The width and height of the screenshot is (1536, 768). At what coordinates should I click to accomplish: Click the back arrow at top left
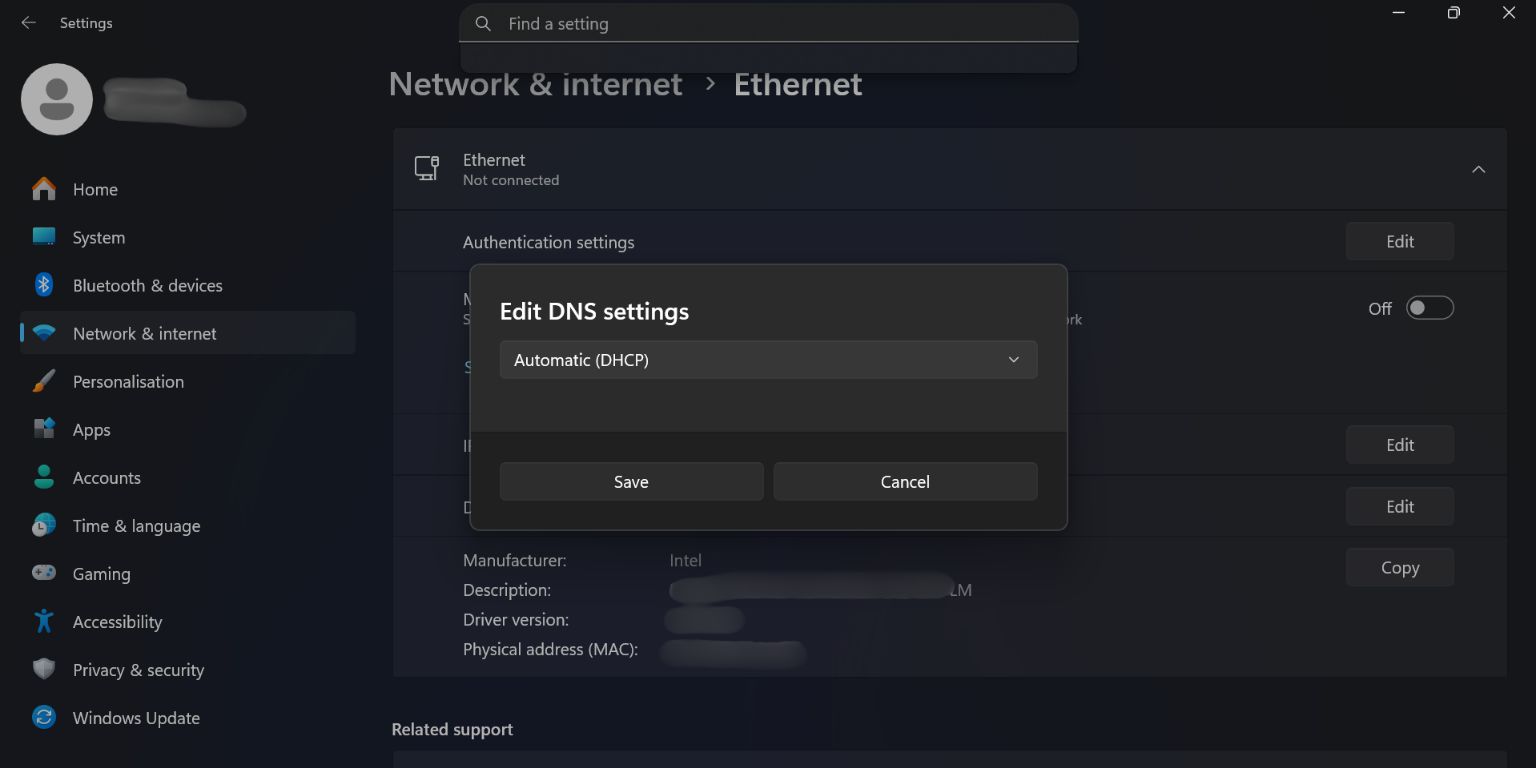pyautogui.click(x=27, y=22)
